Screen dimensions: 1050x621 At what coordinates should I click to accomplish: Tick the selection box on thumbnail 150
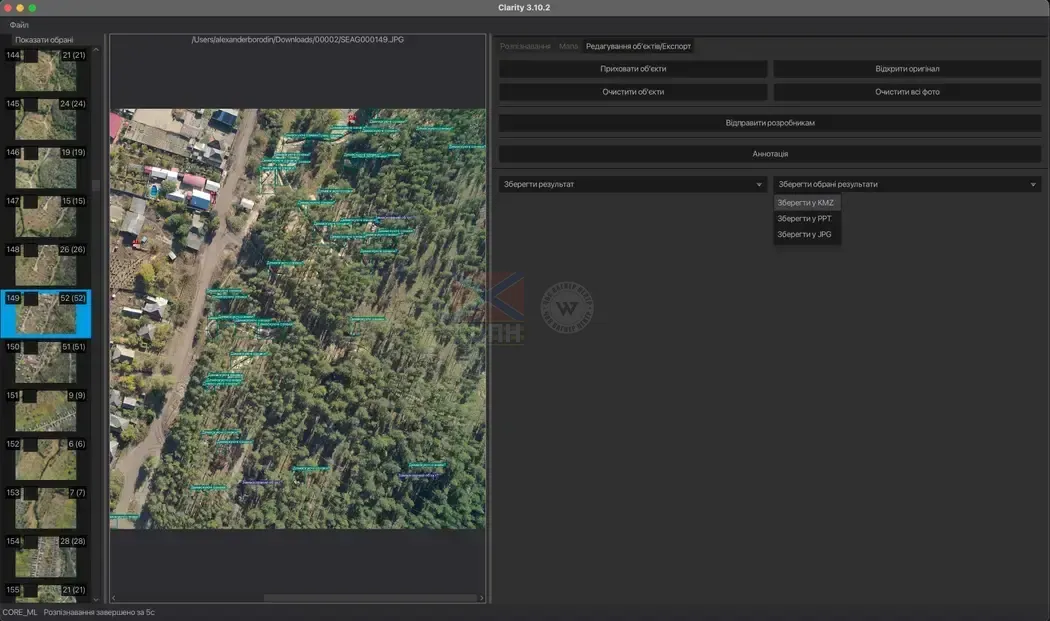(x=30, y=348)
